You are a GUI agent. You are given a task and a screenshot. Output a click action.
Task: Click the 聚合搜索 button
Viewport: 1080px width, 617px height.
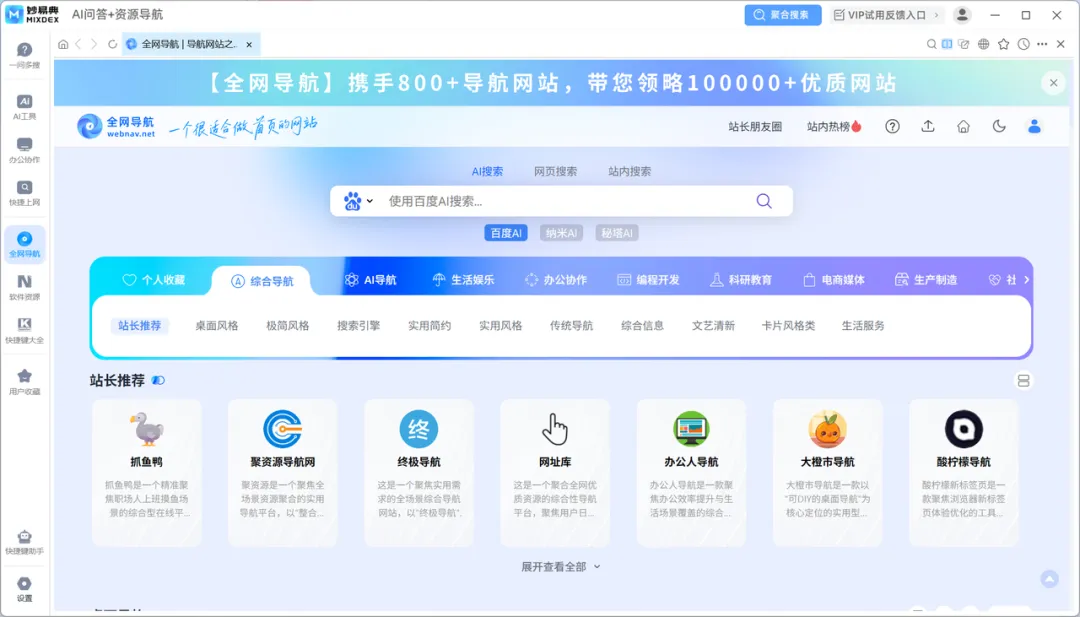point(782,14)
